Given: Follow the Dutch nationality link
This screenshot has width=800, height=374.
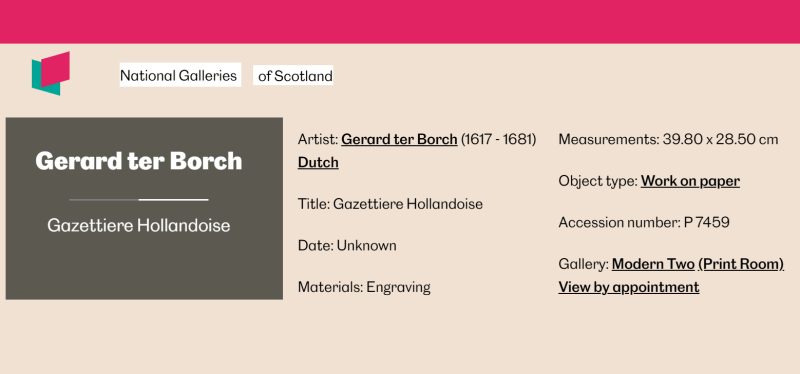Looking at the screenshot, I should tap(318, 163).
